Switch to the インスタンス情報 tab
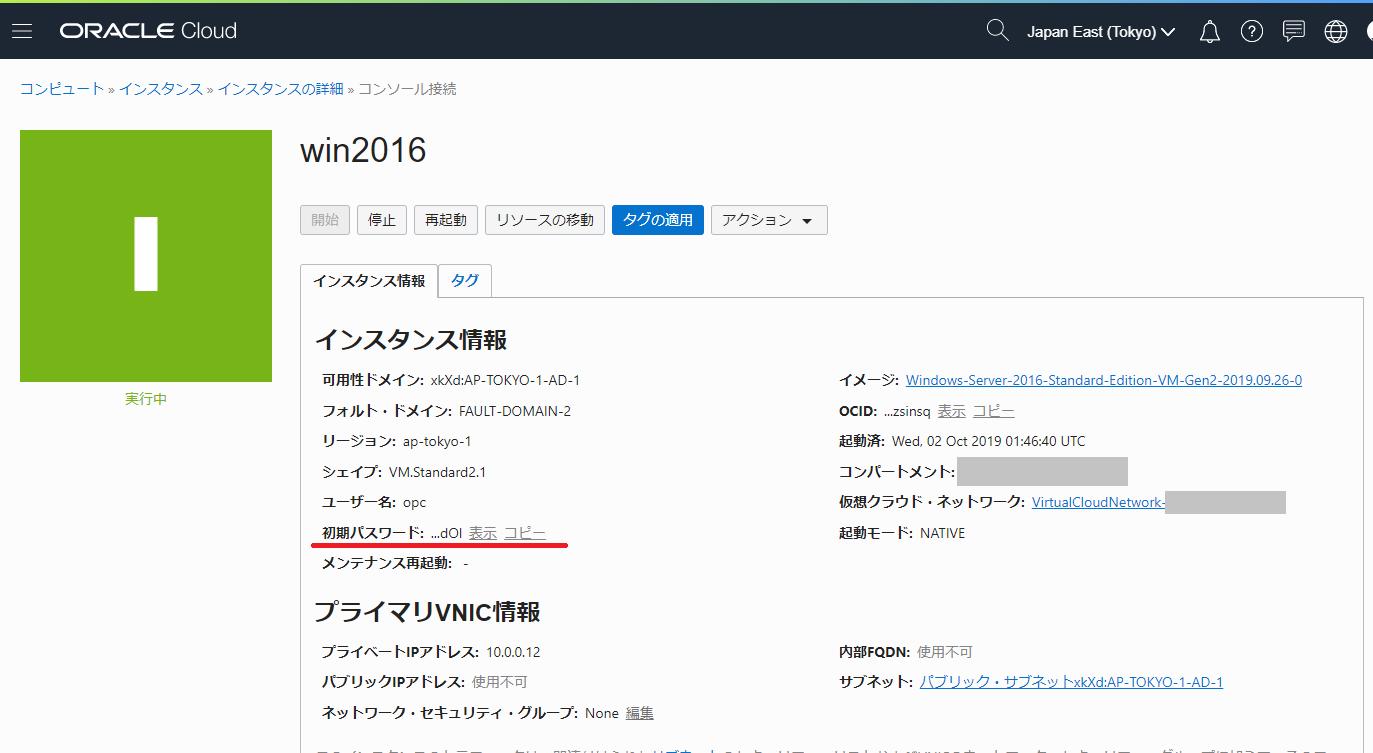 click(x=369, y=281)
